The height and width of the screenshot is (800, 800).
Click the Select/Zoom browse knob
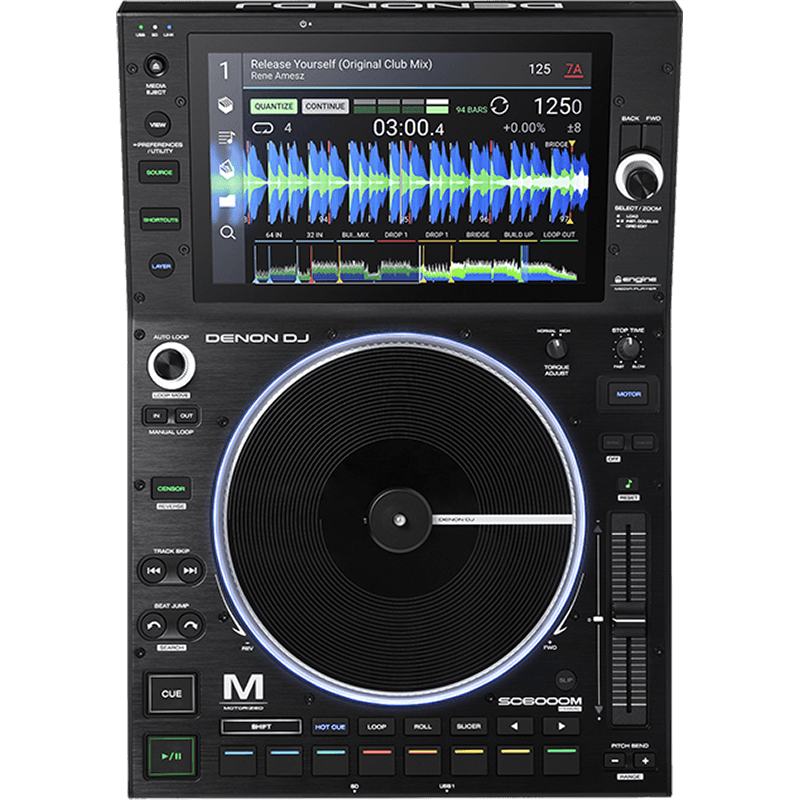click(639, 179)
